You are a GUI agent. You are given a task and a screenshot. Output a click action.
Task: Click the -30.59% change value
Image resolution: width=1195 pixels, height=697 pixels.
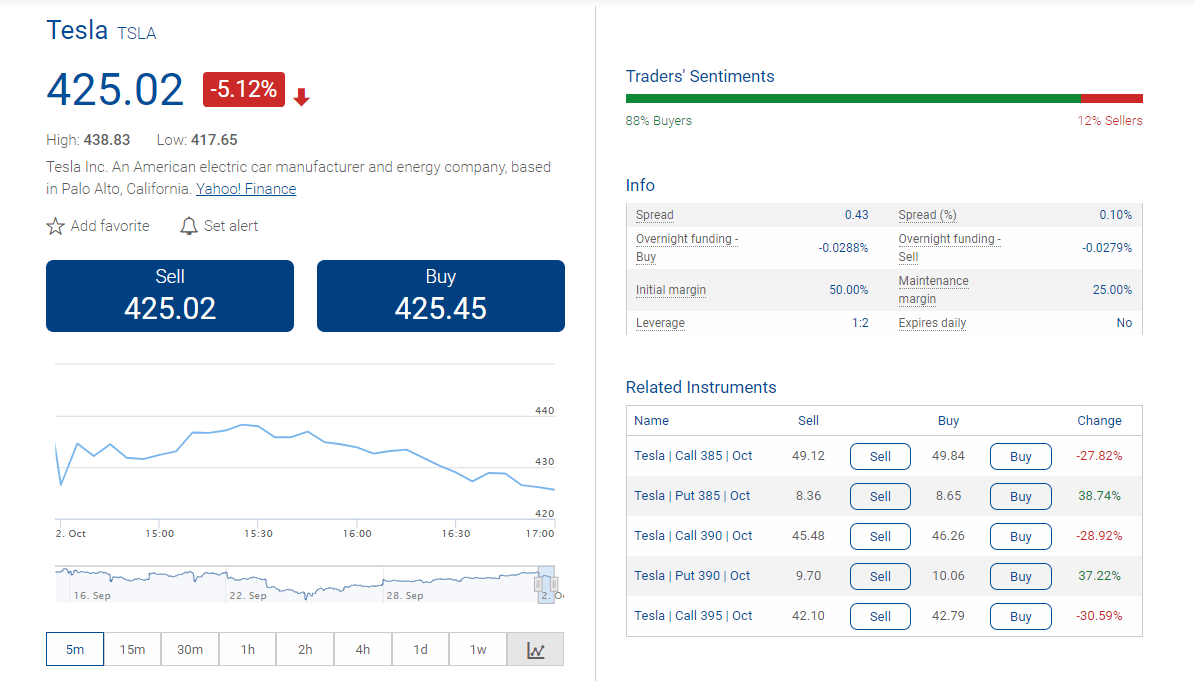pyautogui.click(x=1099, y=615)
